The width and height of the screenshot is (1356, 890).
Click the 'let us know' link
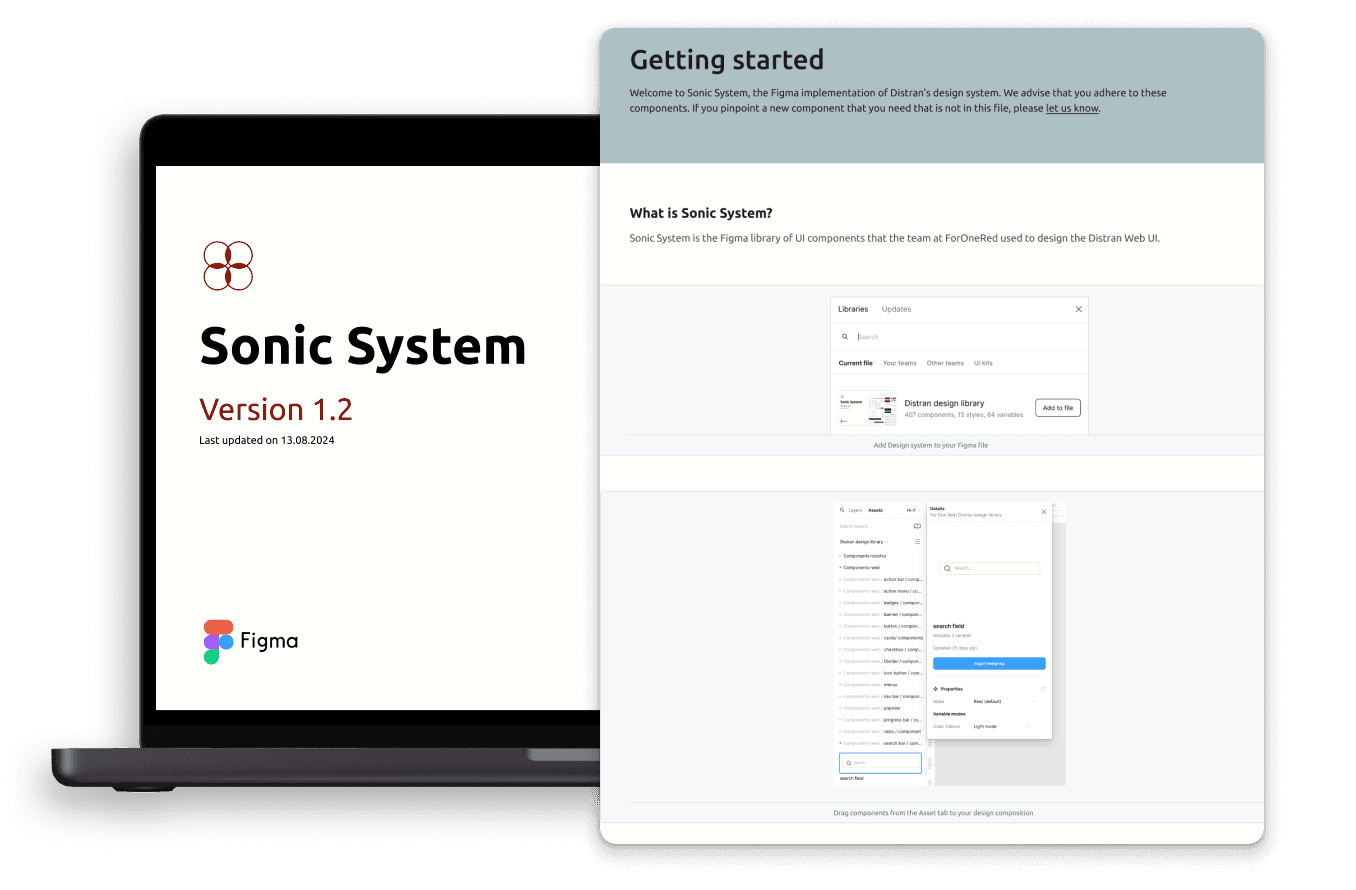point(1072,108)
